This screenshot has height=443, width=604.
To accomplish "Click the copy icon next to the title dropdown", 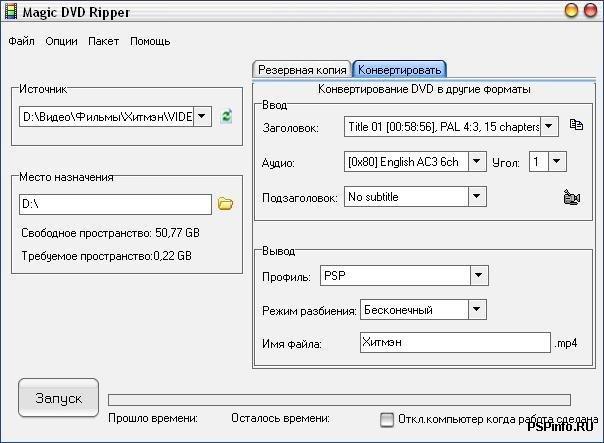I will 575,126.
